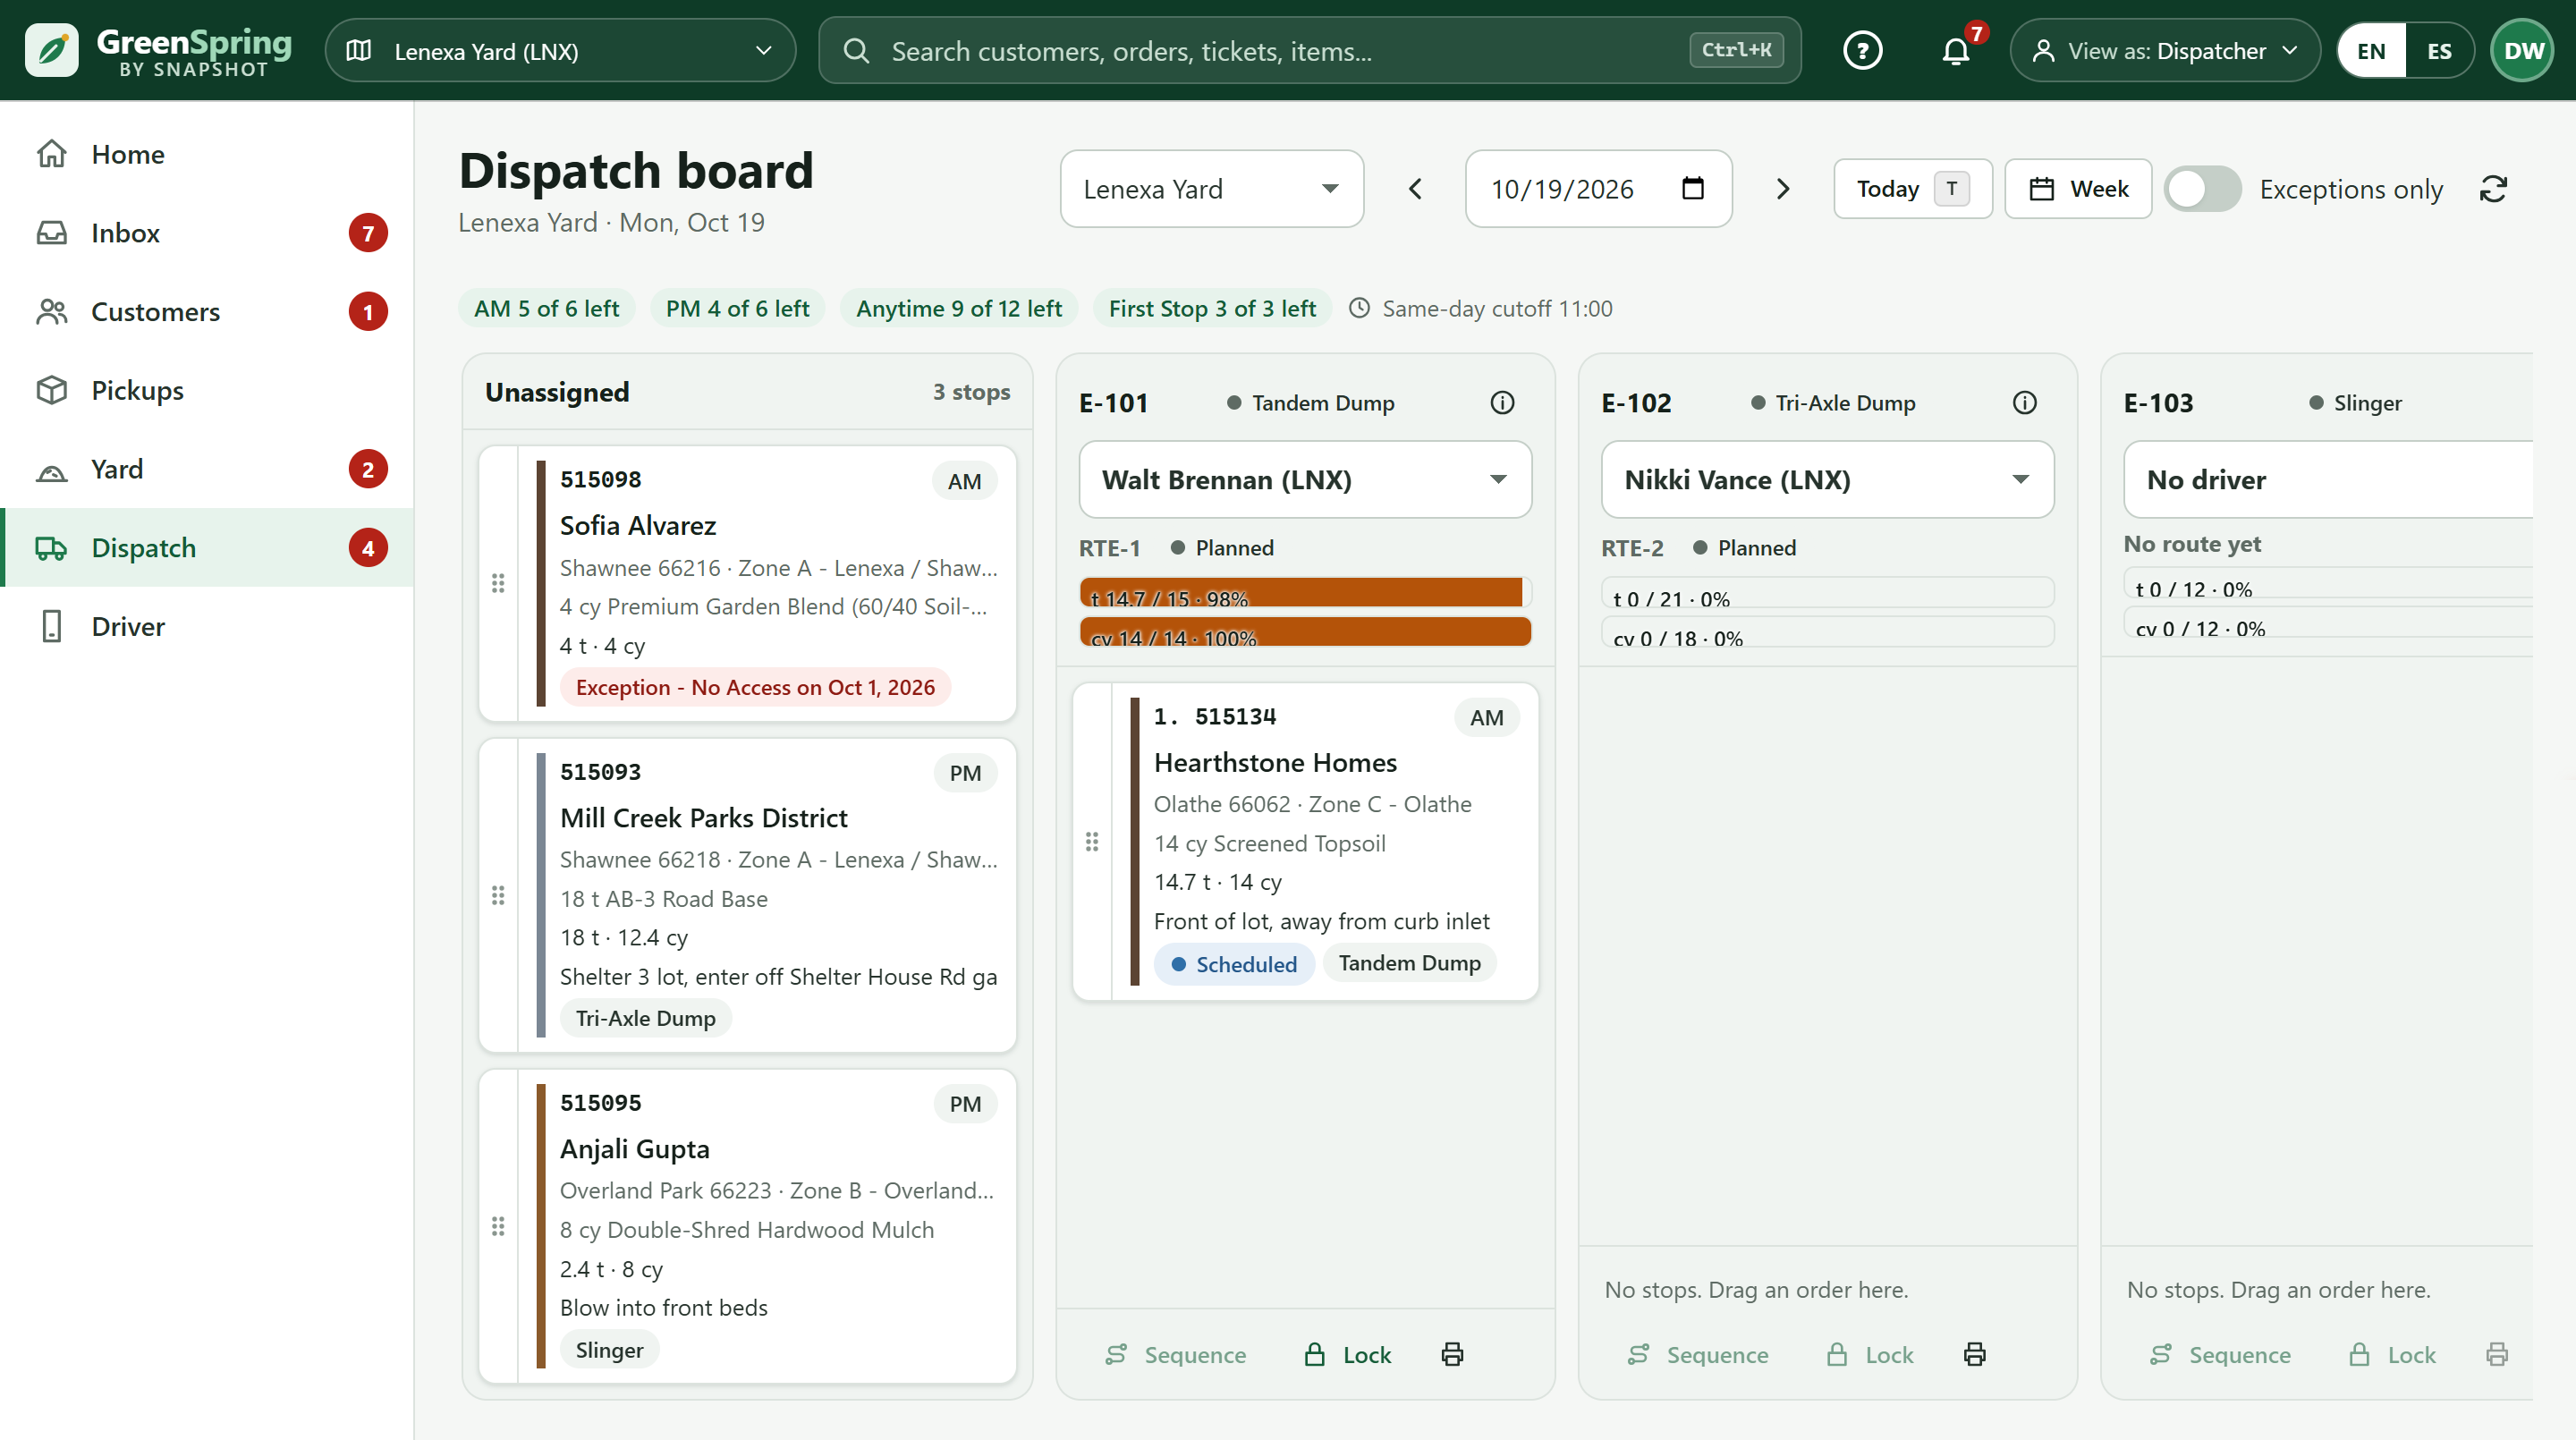Navigate to Home in sidebar
The image size is (2576, 1440).
(207, 154)
